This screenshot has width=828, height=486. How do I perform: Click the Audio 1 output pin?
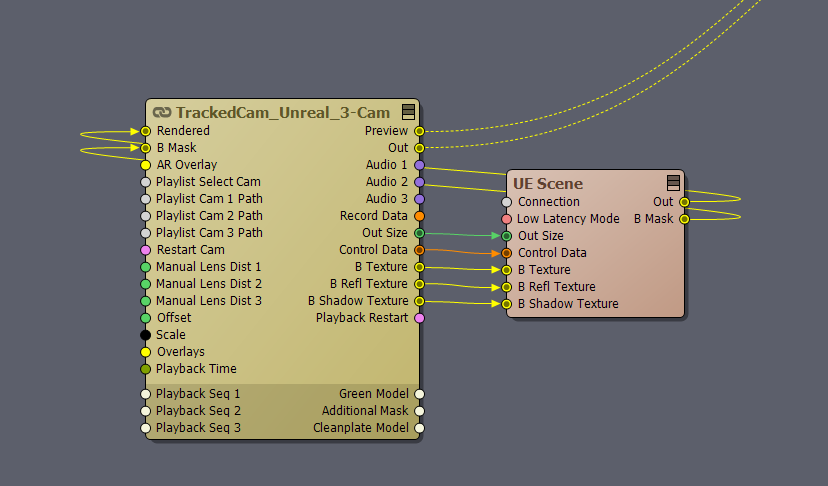[x=419, y=165]
